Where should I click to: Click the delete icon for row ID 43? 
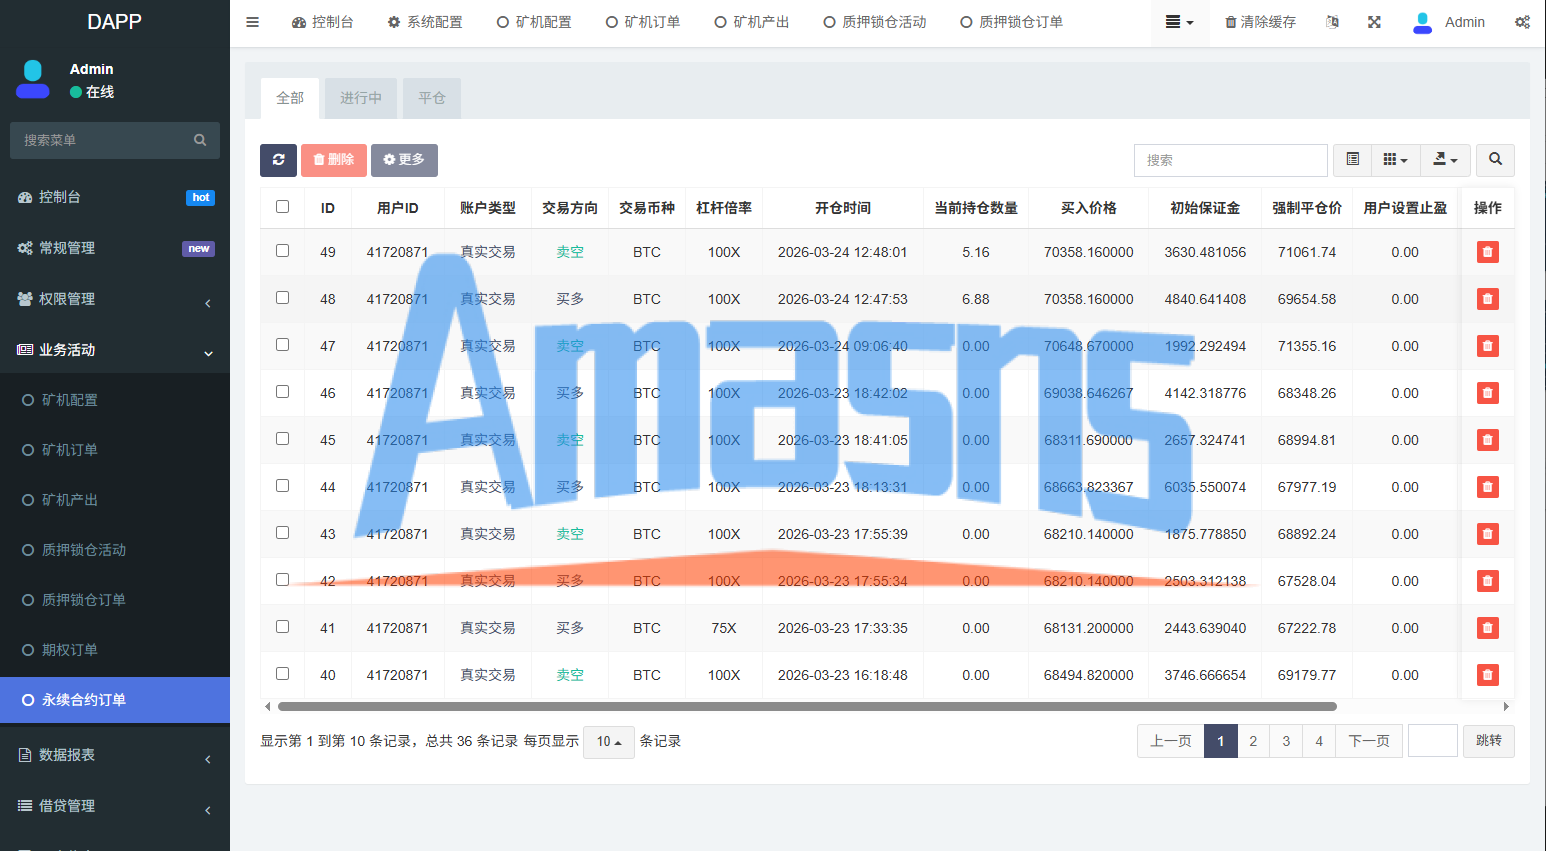1487,534
